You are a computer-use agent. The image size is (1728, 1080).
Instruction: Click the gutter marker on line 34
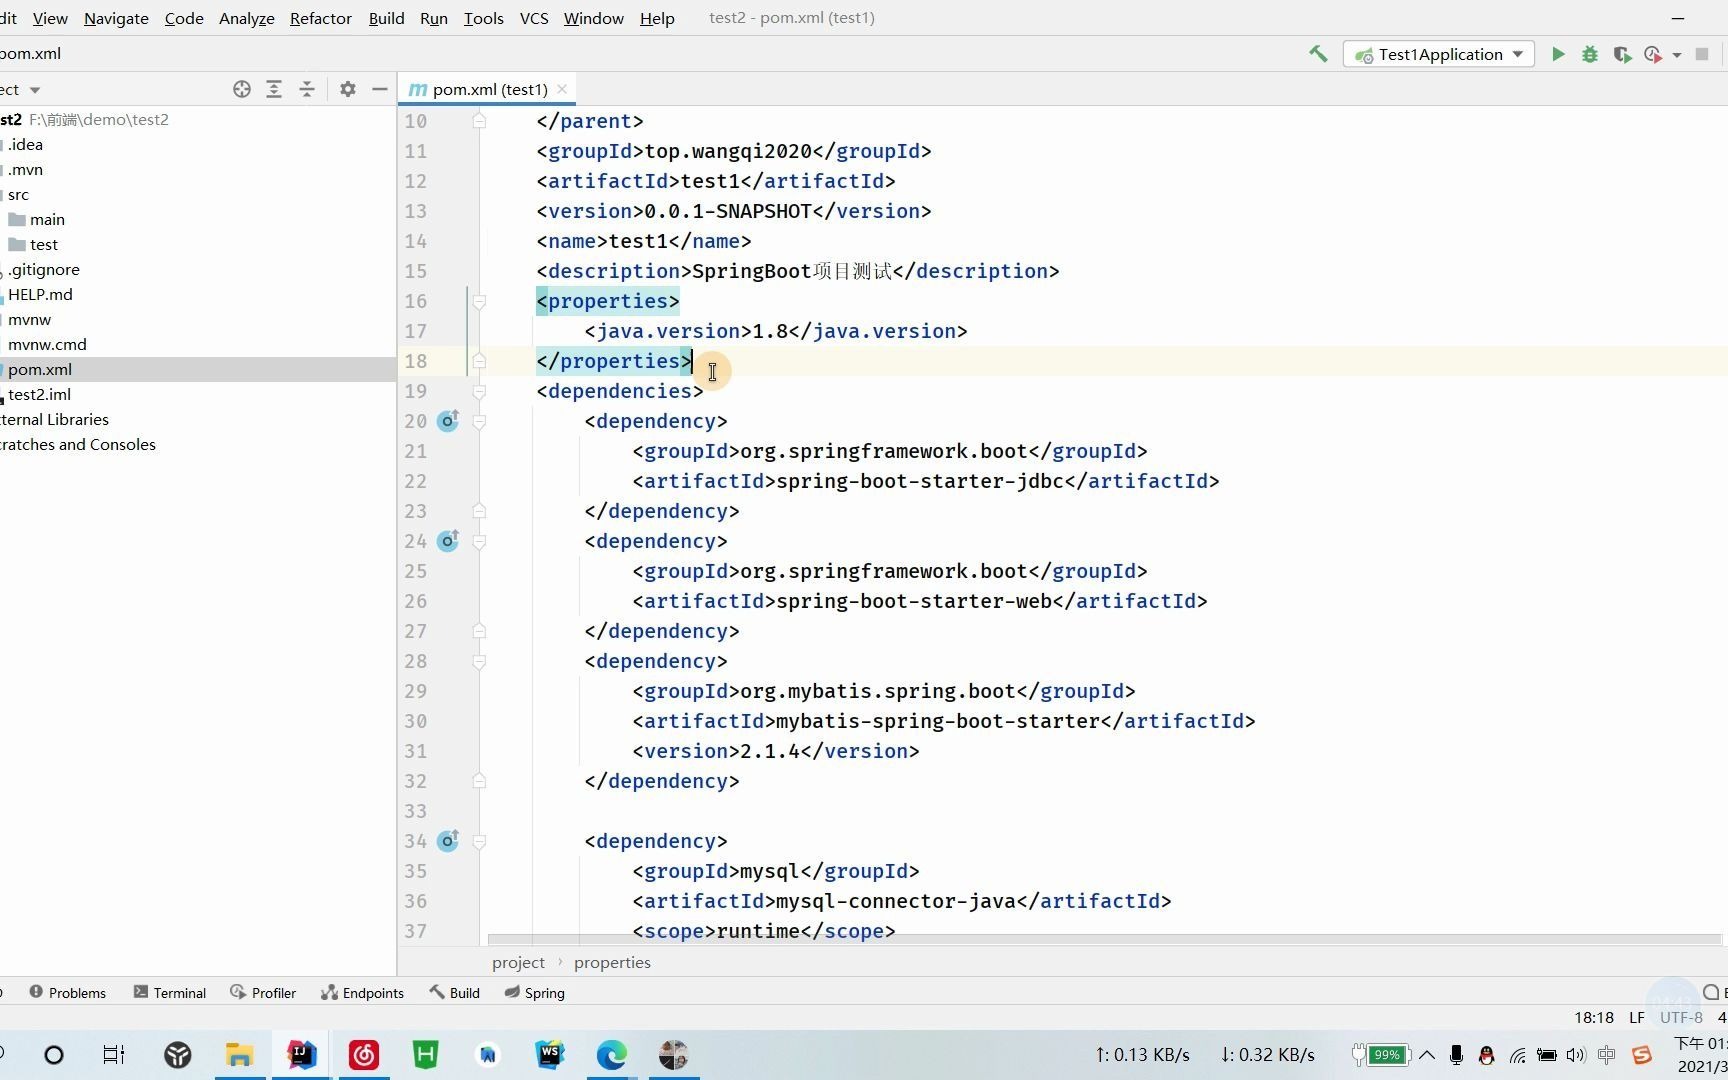click(448, 841)
